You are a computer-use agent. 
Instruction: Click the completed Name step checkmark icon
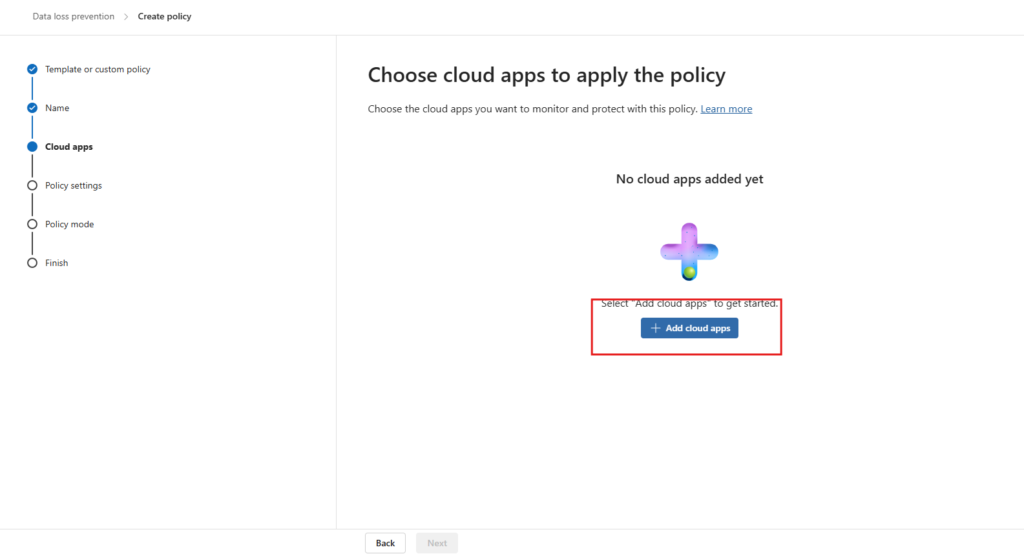click(x=32, y=108)
